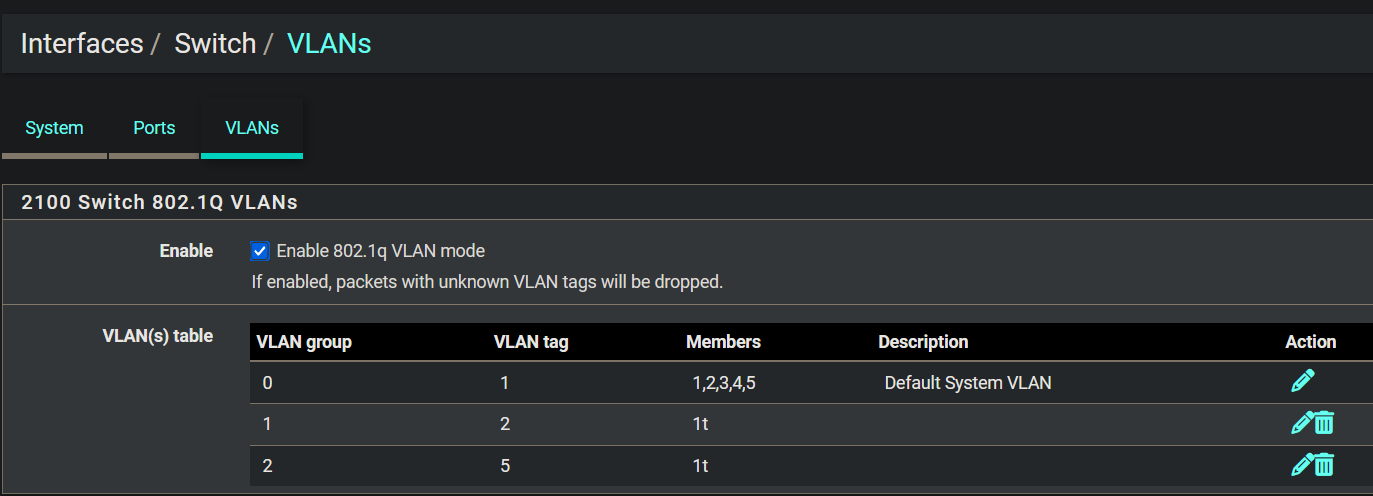Delete VLAN group 1 trash icon

pos(1324,423)
